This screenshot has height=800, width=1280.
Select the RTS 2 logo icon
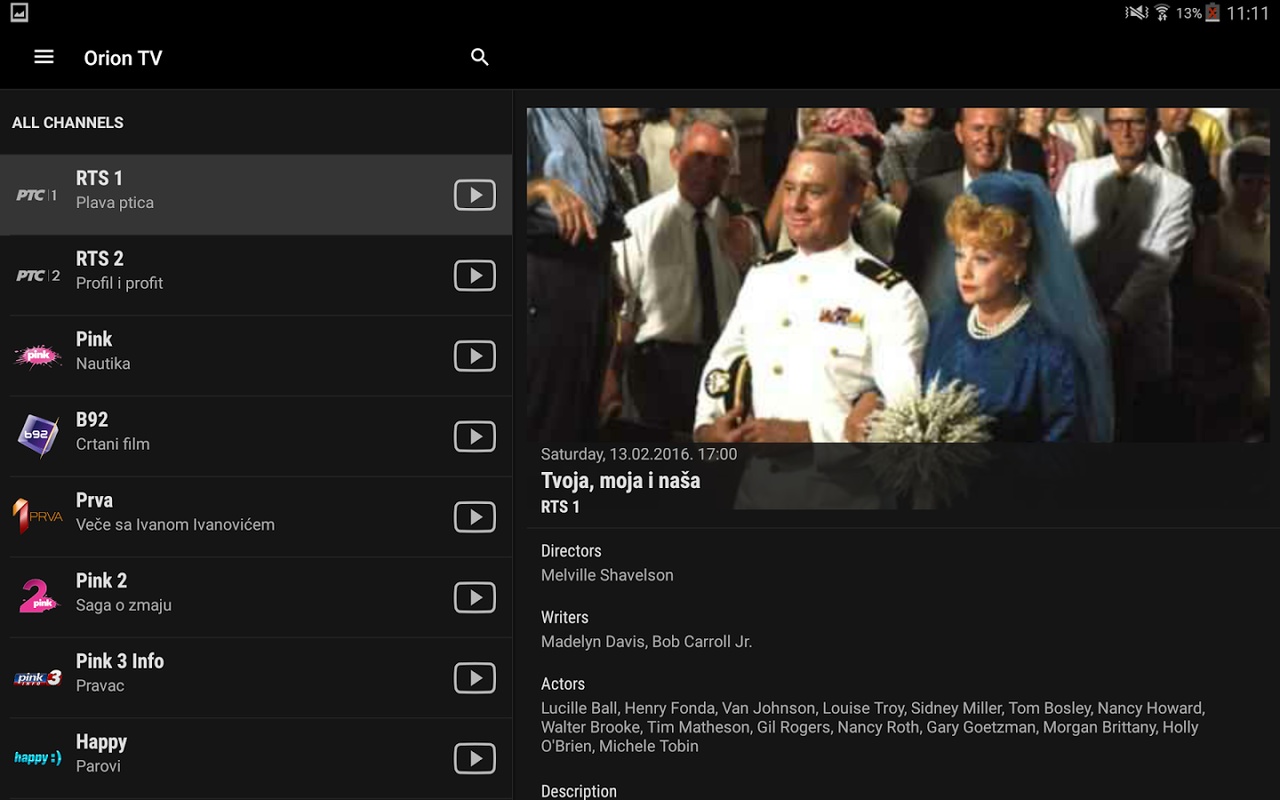pos(38,275)
